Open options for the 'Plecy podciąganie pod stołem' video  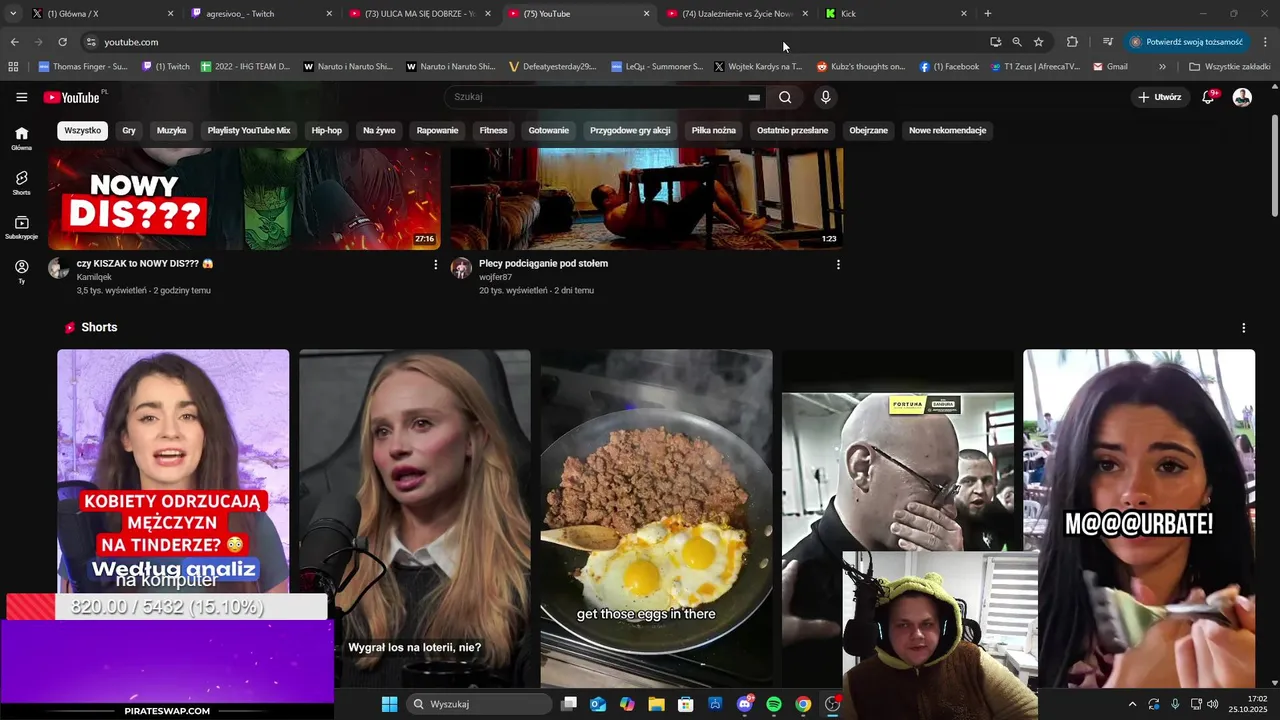pyautogui.click(x=838, y=264)
